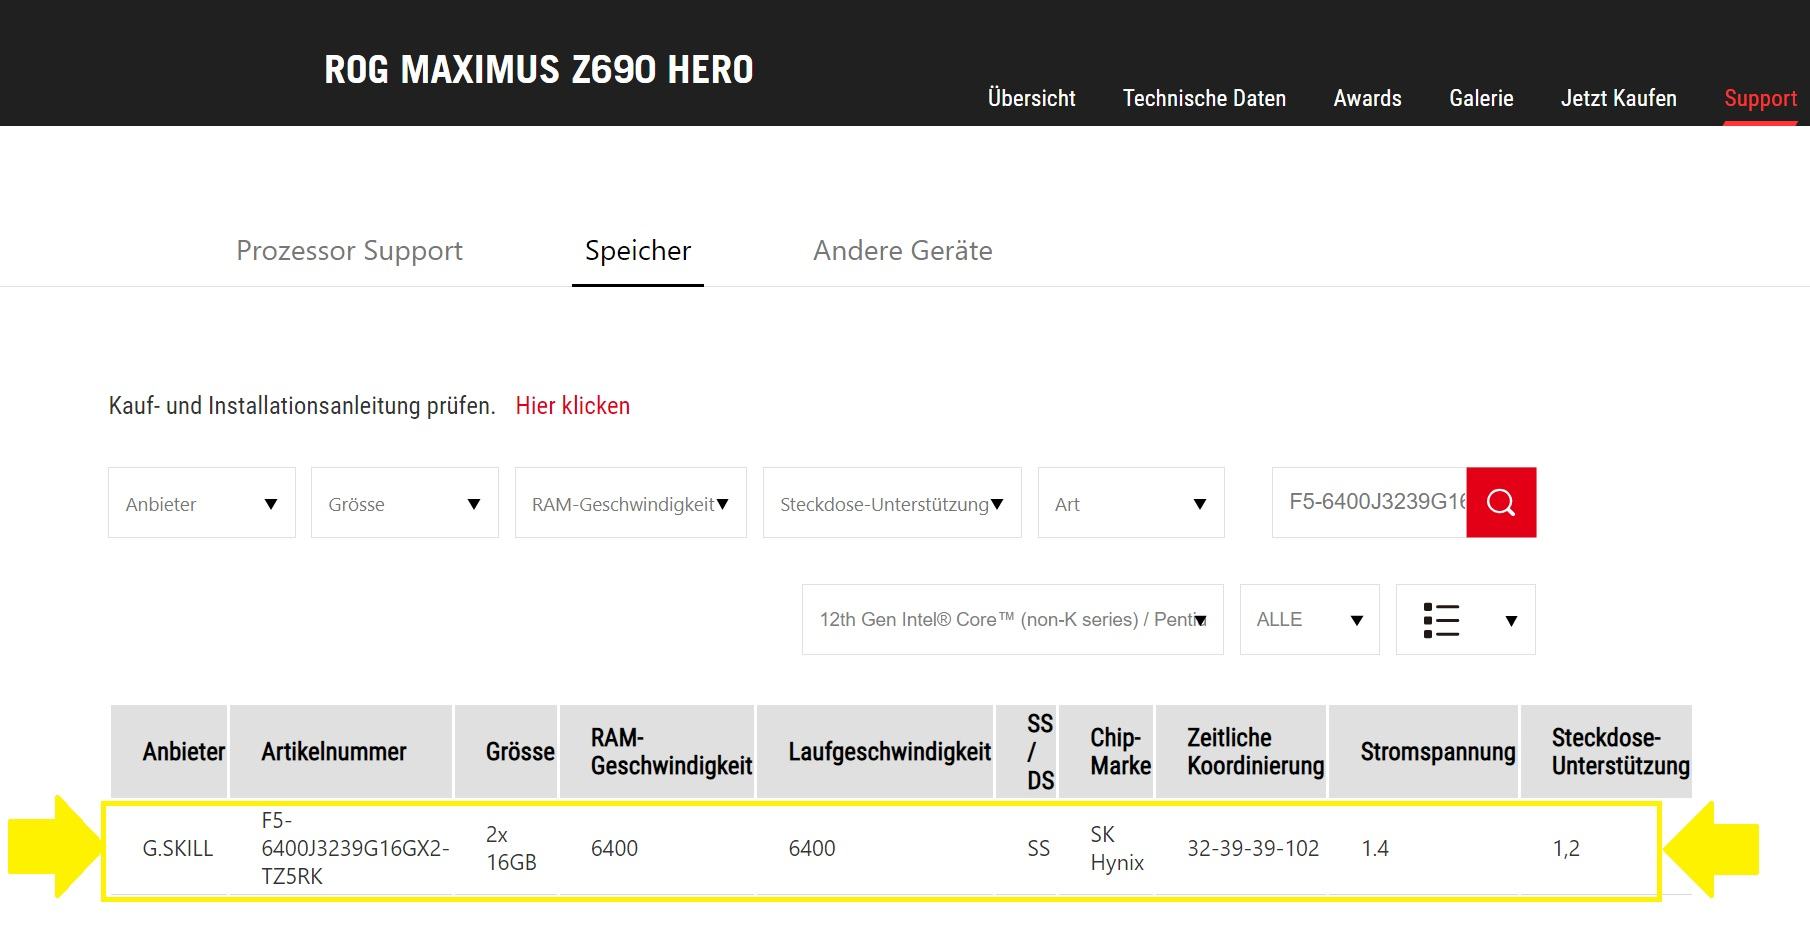Click the Grösse column header

click(506, 751)
